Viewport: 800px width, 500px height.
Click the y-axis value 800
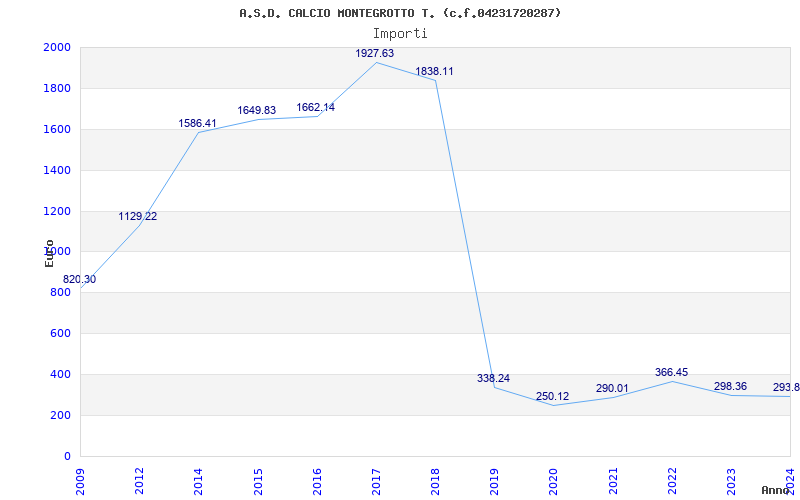60,293
